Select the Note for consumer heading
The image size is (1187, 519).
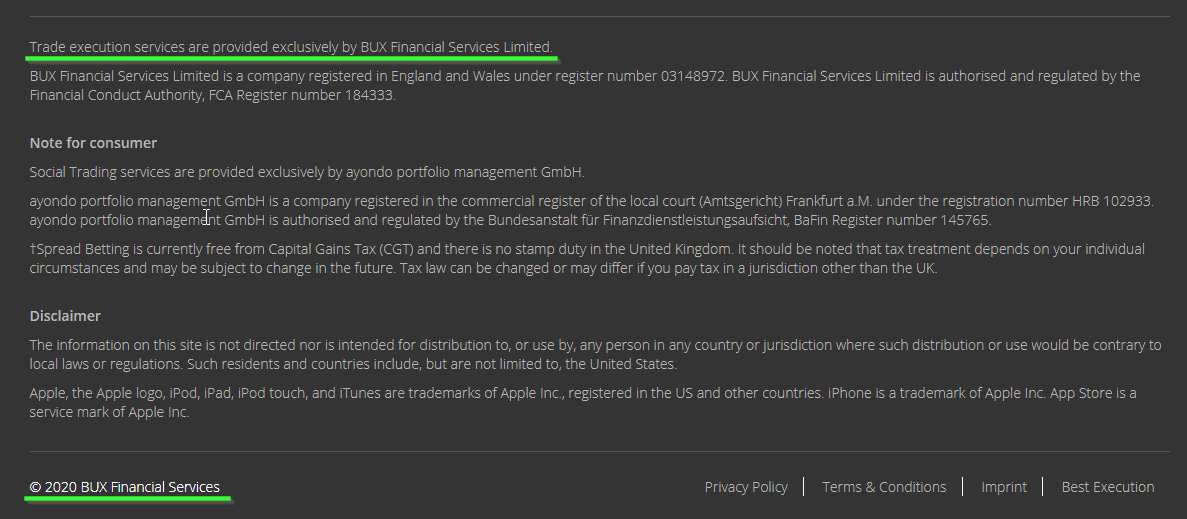(x=93, y=143)
